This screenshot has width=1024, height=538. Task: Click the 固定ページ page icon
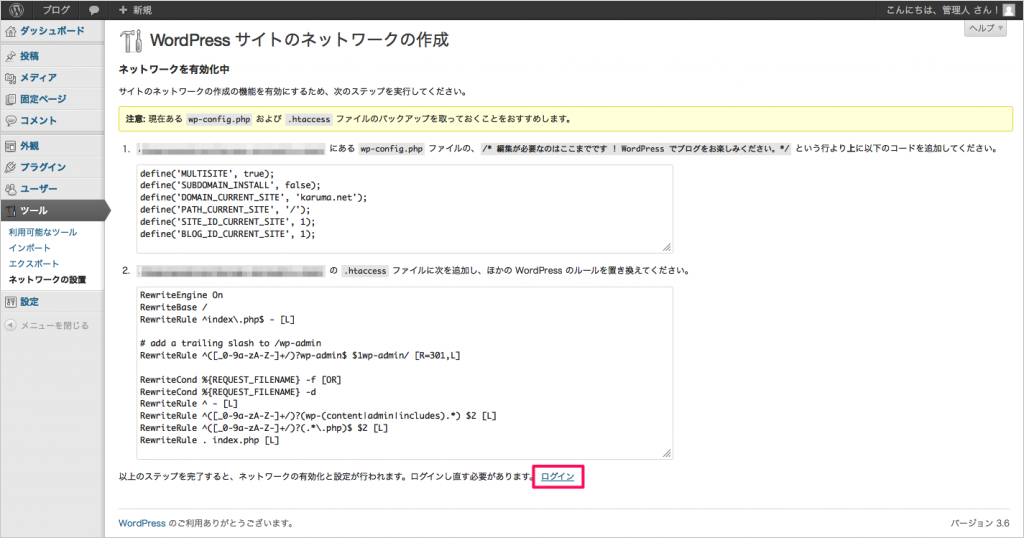tap(10, 99)
